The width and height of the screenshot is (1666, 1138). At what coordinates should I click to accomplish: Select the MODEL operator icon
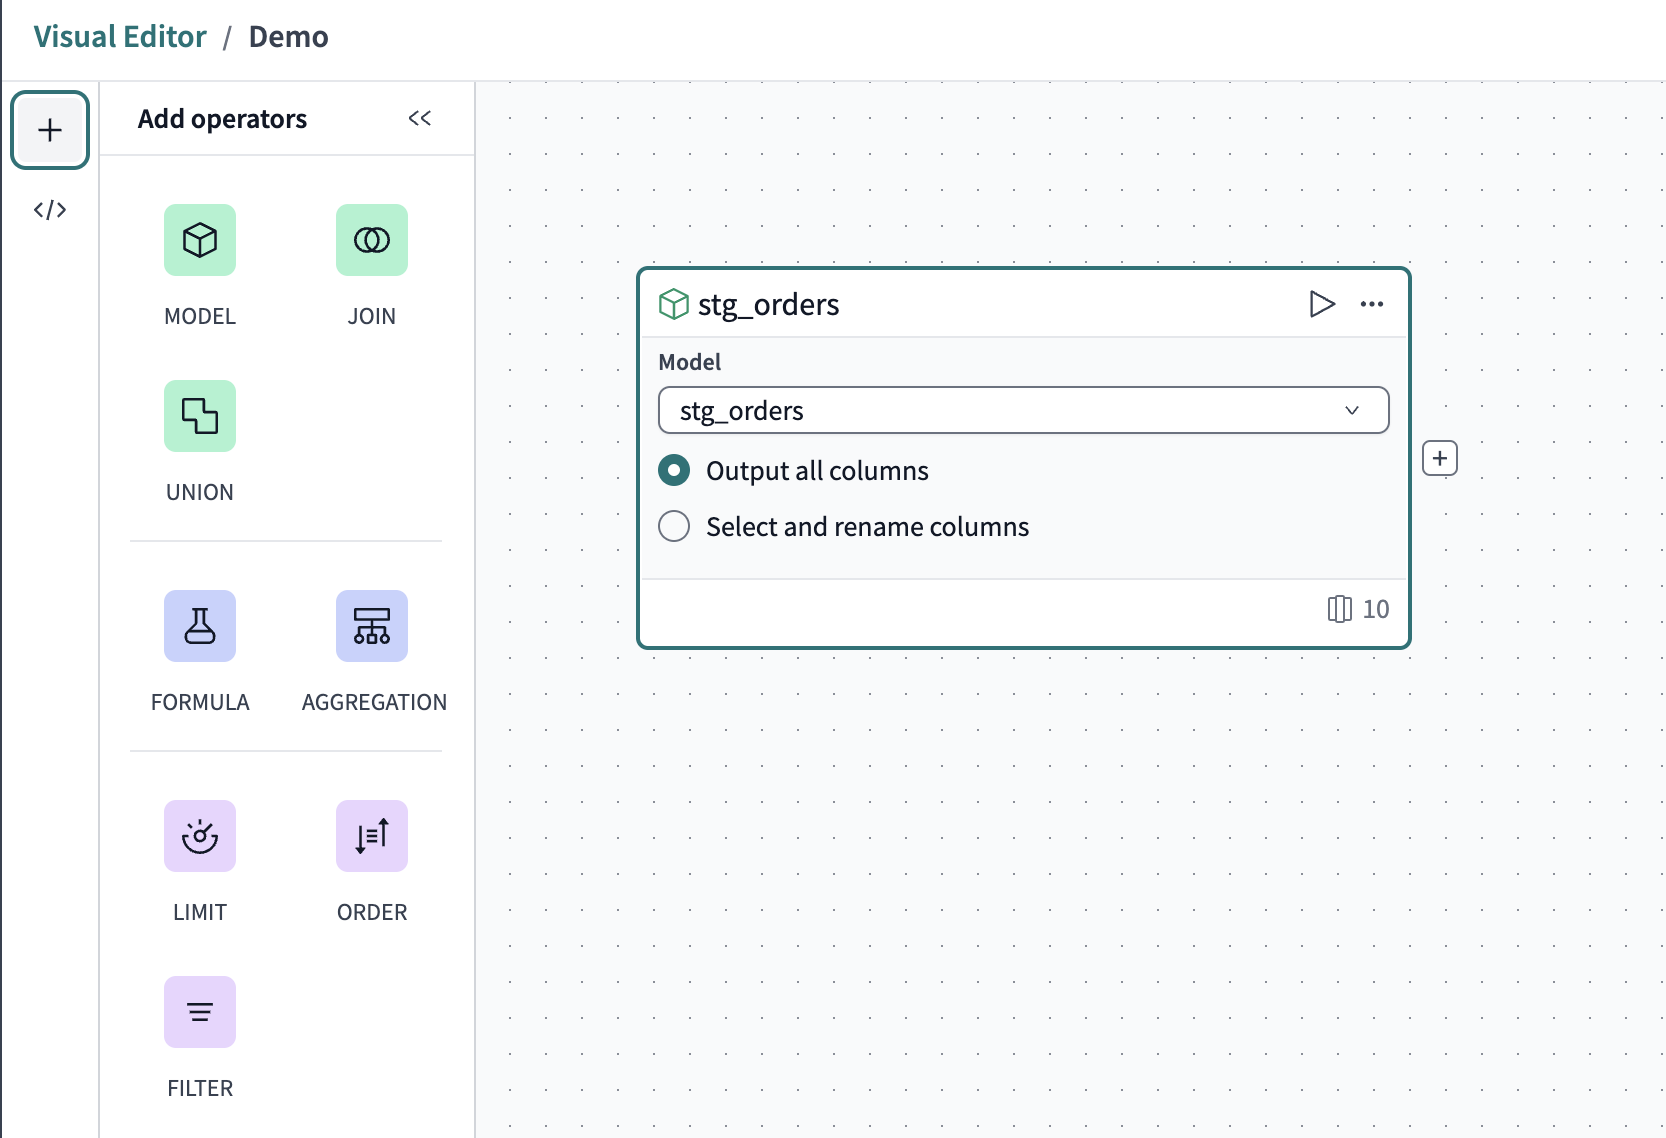(x=200, y=240)
